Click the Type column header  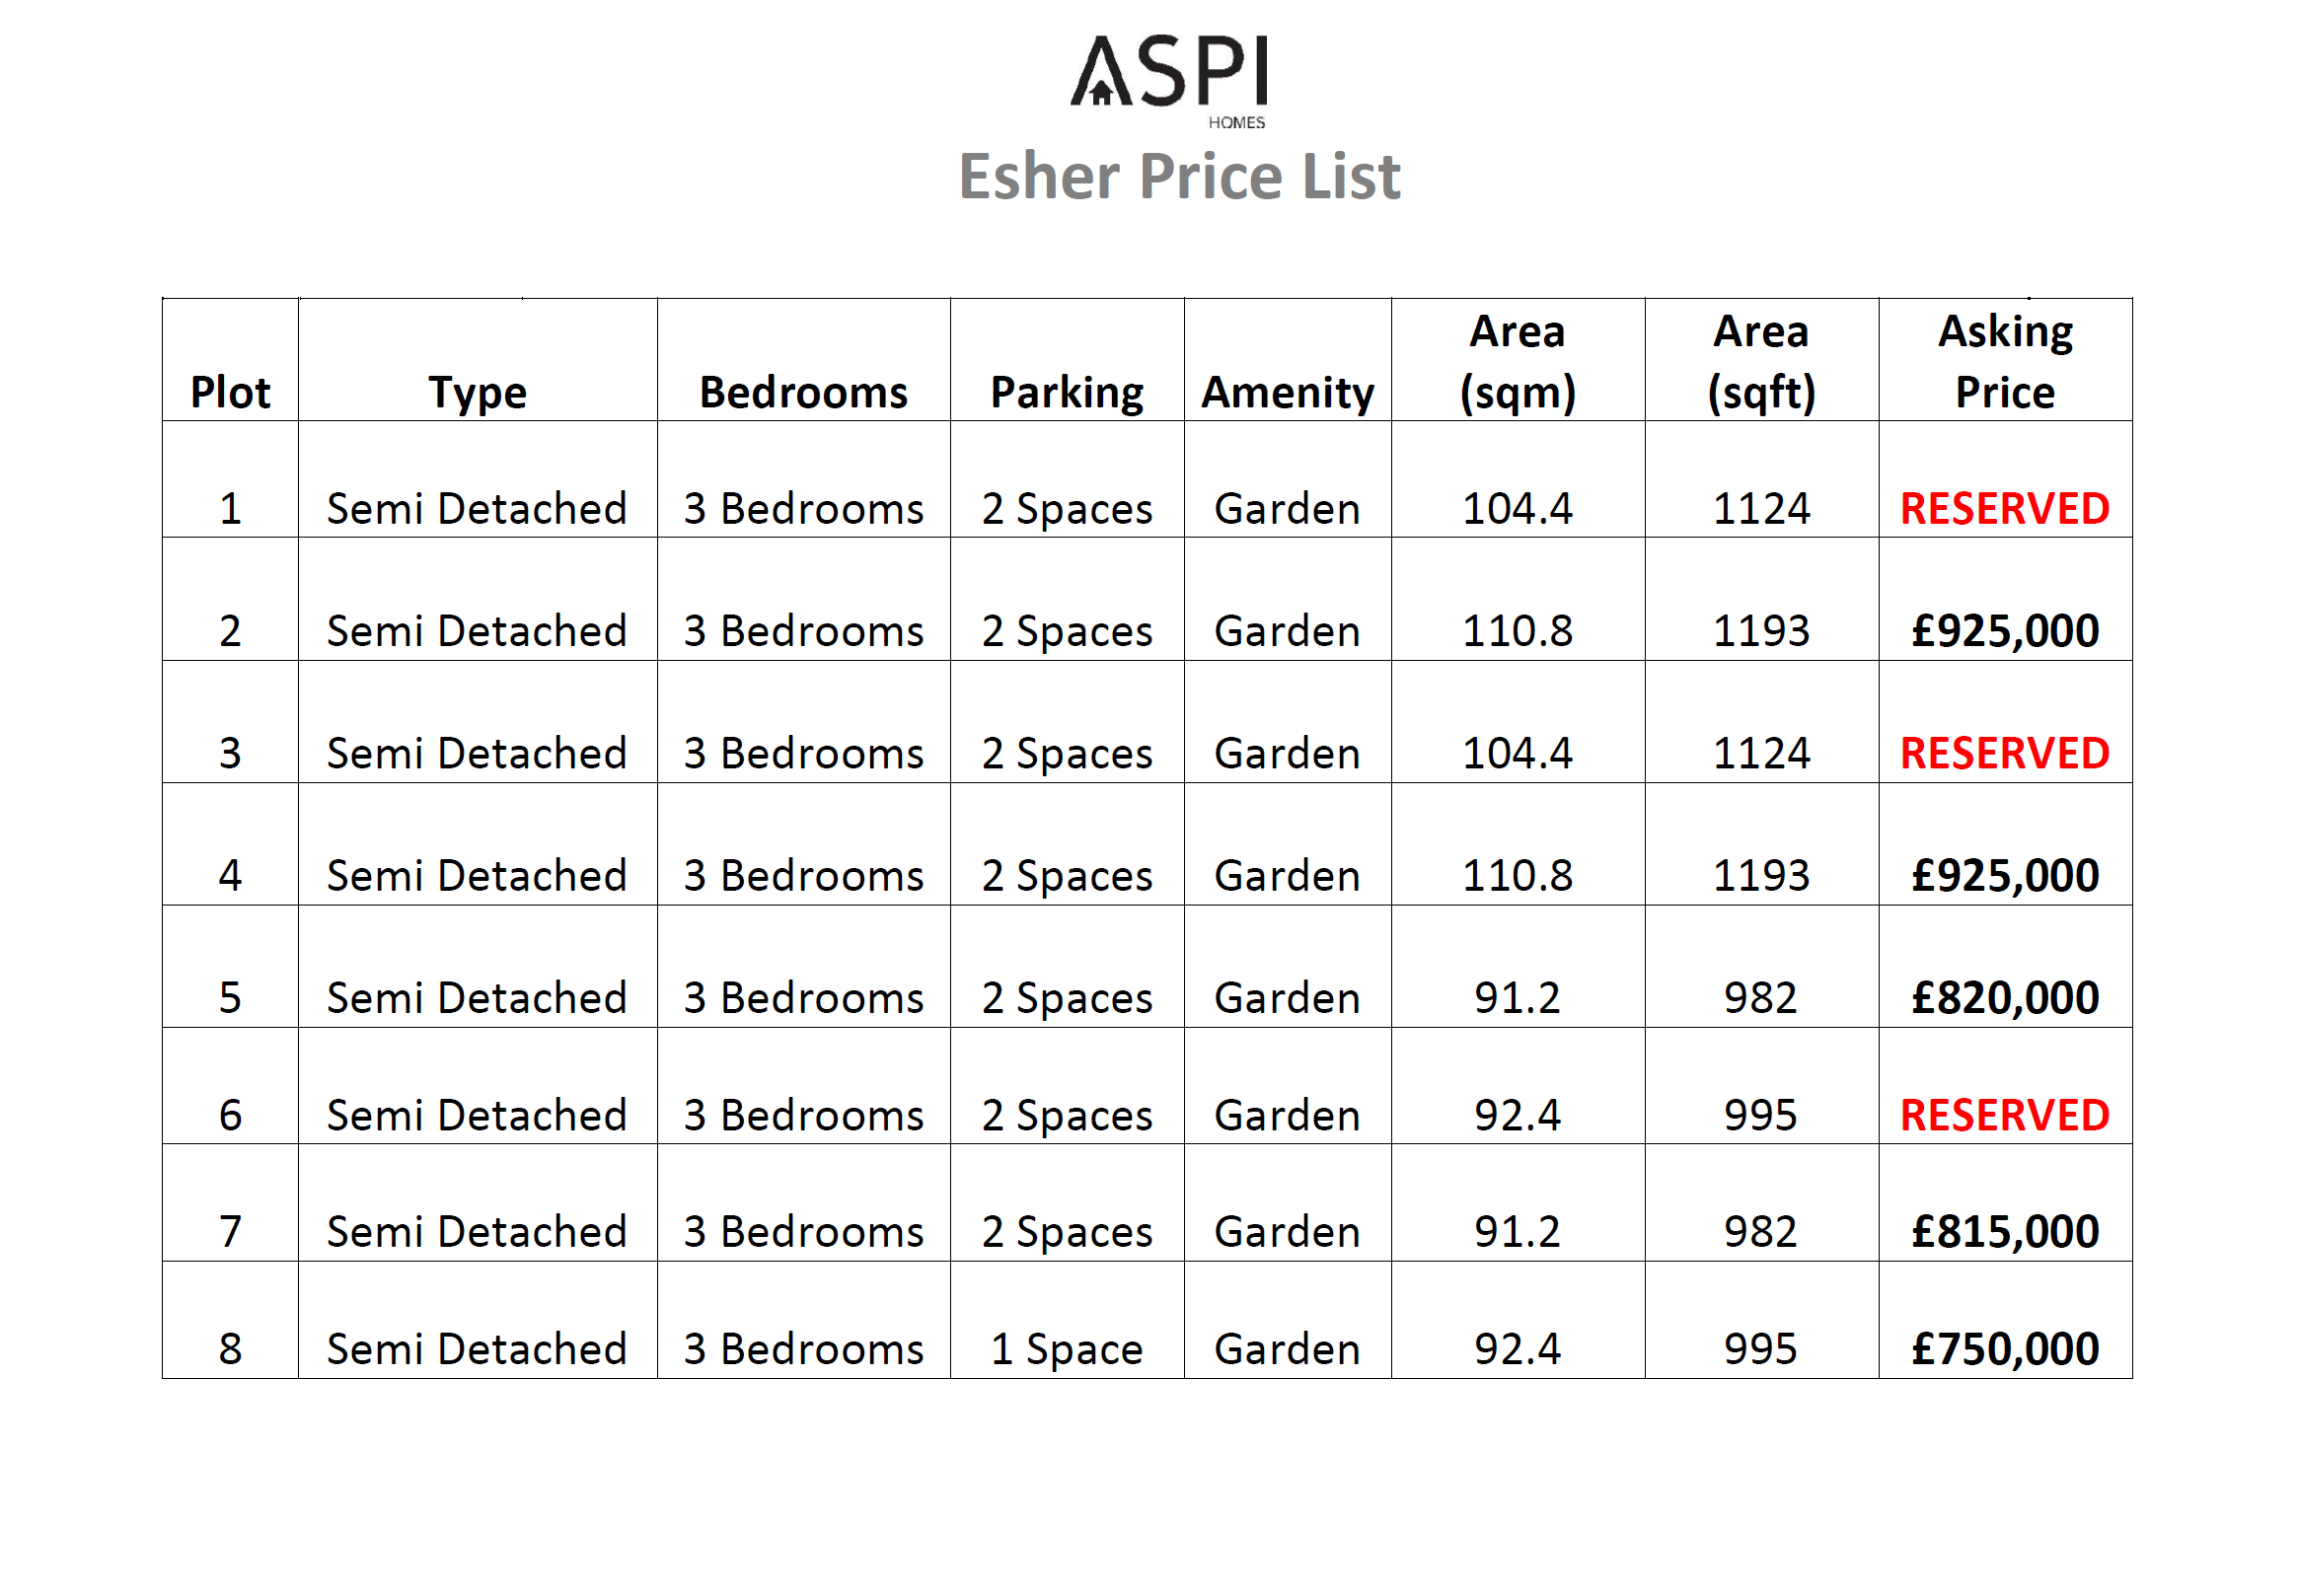point(477,392)
